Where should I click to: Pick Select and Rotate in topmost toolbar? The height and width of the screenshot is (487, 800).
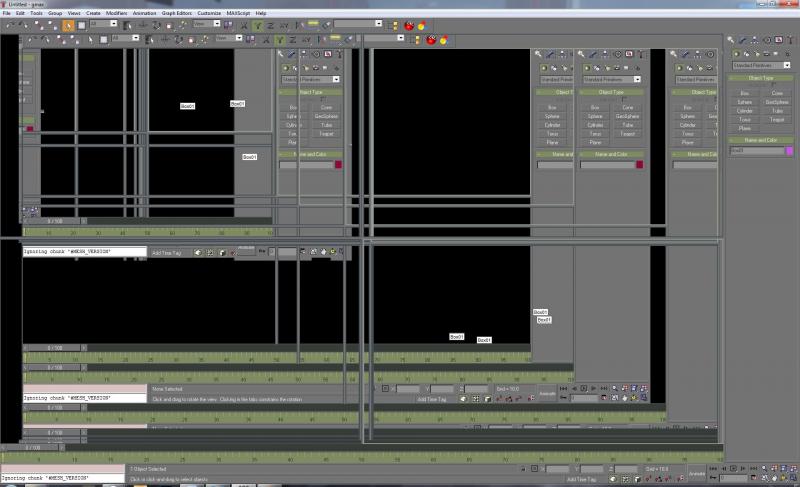156,25
